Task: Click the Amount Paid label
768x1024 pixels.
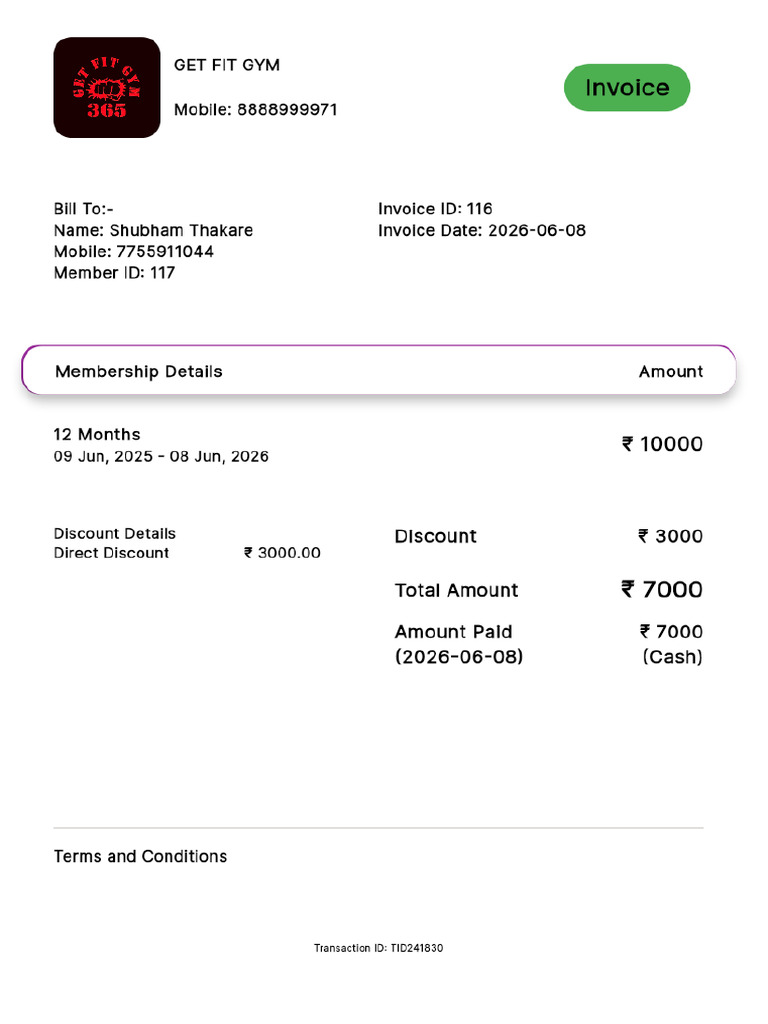Action: (454, 632)
